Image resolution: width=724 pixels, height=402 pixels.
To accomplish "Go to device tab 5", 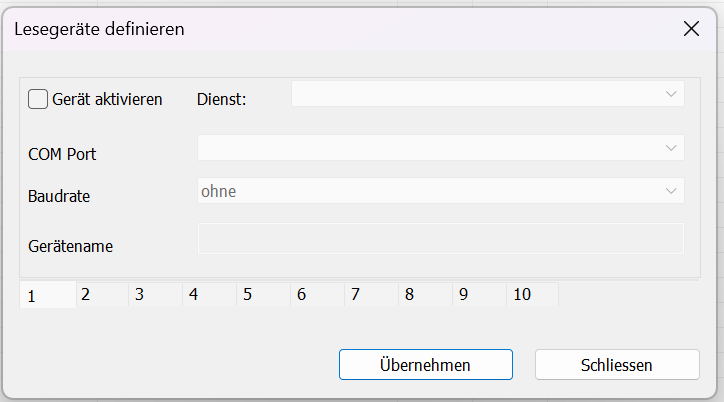I will (x=264, y=294).
